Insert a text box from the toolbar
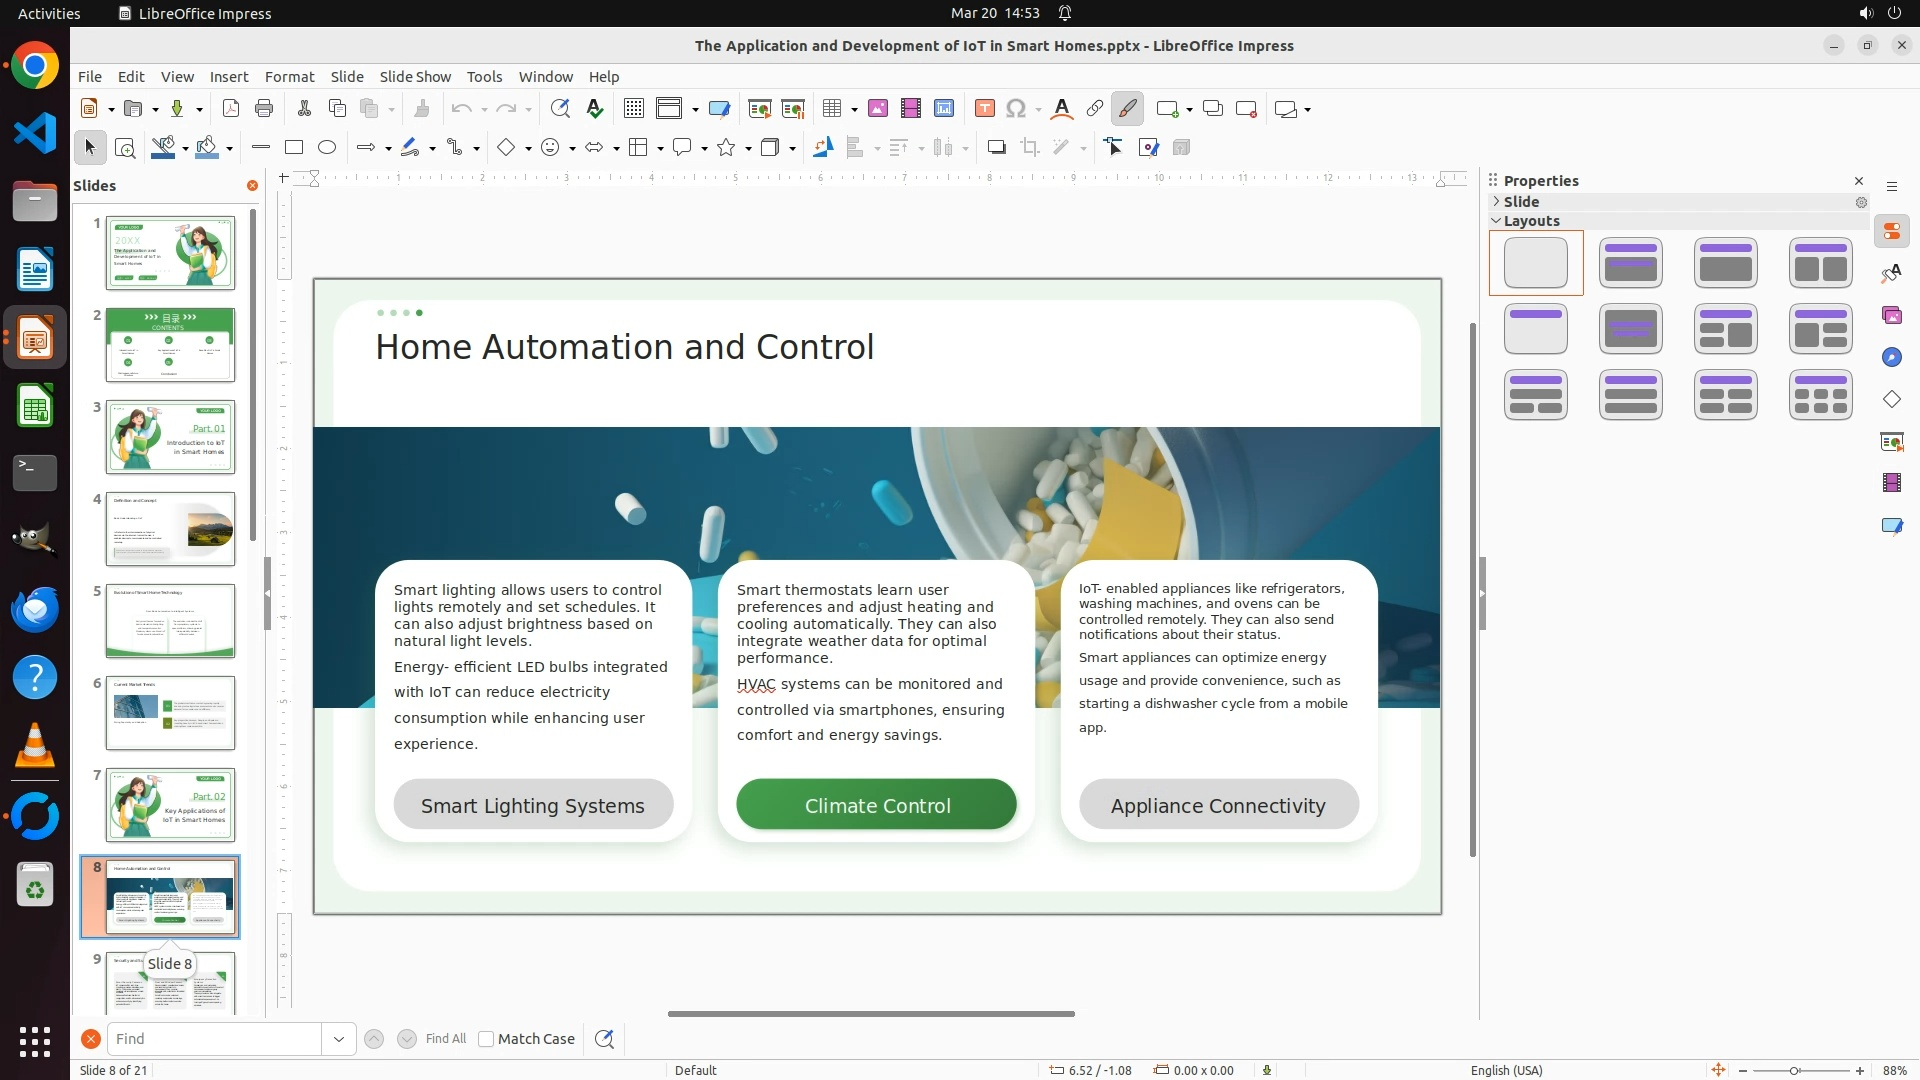Image resolution: width=1920 pixels, height=1080 pixels. (x=984, y=109)
